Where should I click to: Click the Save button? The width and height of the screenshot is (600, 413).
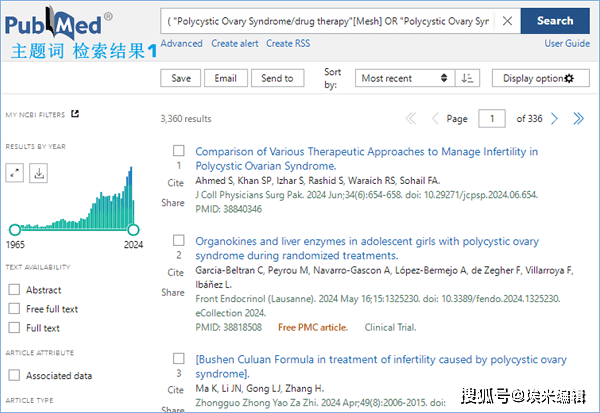181,78
